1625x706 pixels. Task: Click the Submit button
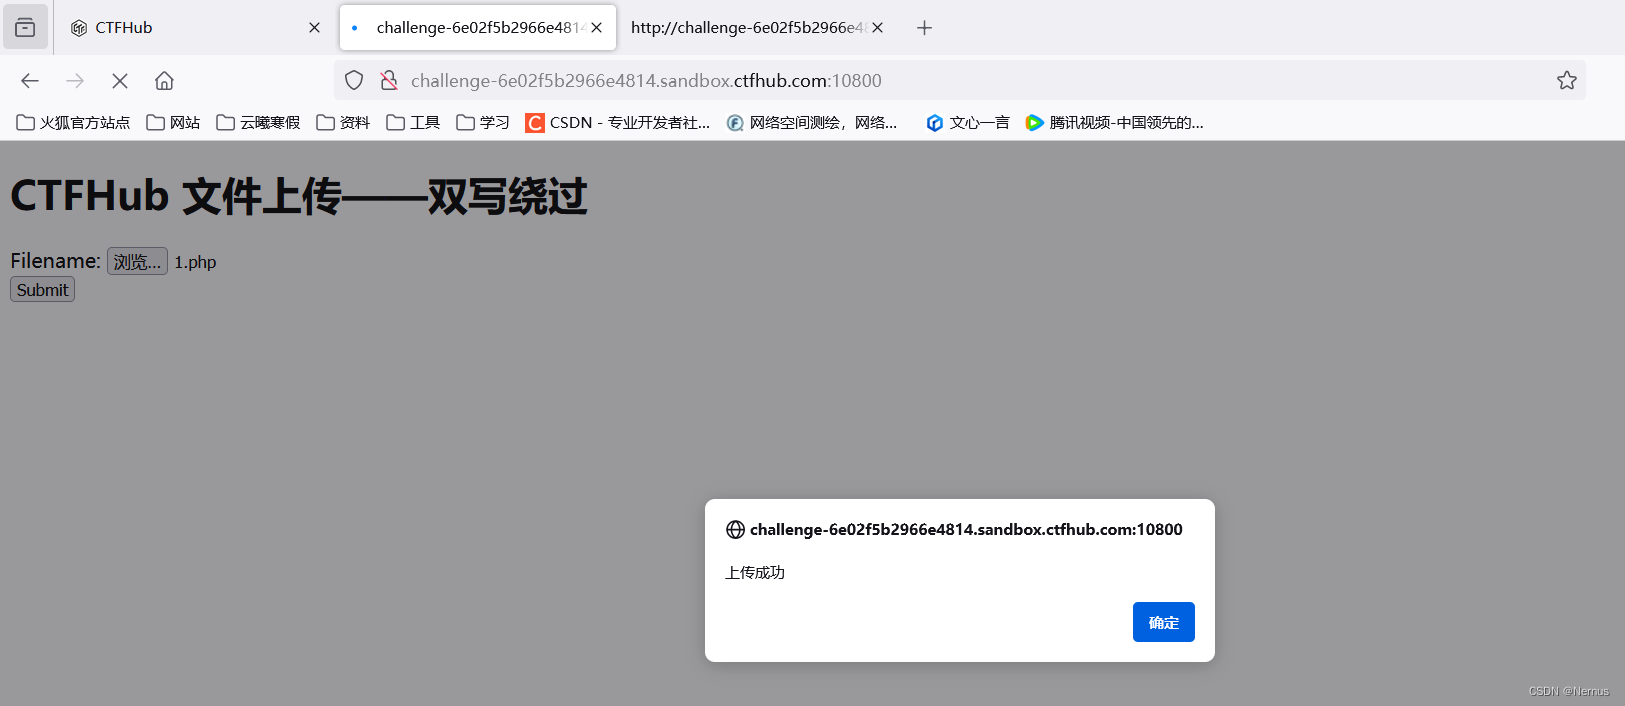coord(43,290)
